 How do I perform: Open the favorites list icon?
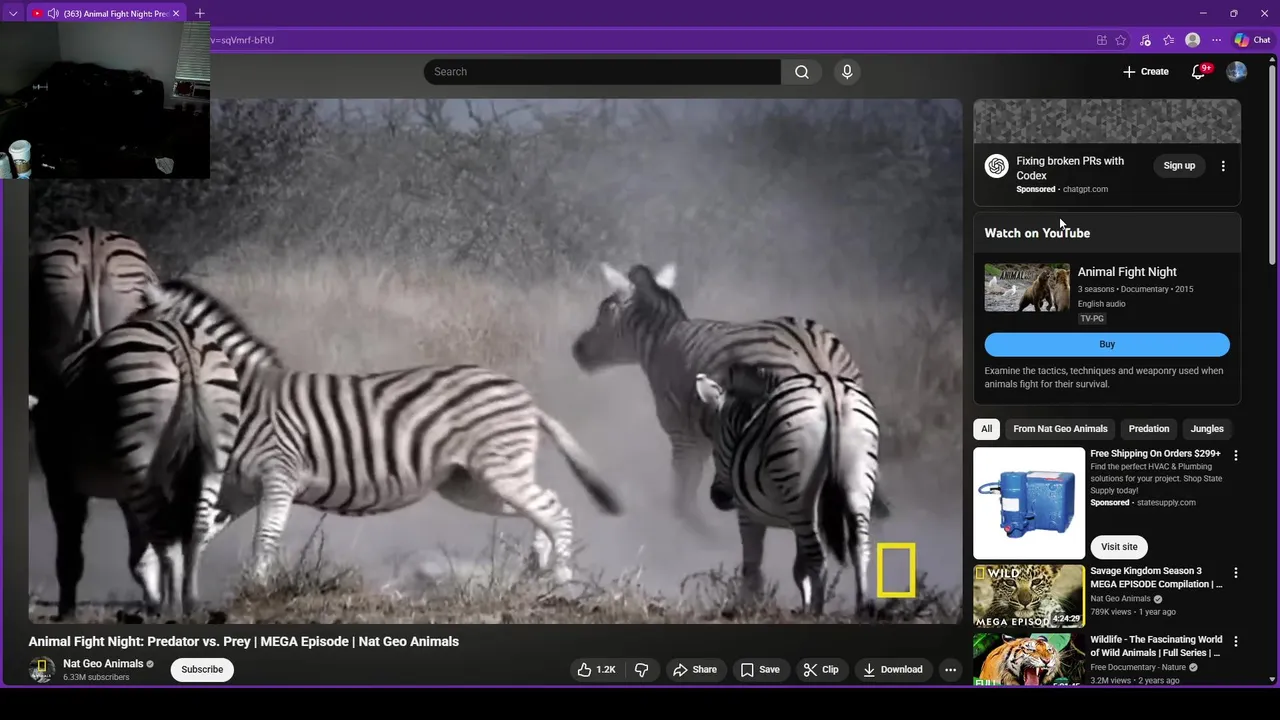[1168, 40]
